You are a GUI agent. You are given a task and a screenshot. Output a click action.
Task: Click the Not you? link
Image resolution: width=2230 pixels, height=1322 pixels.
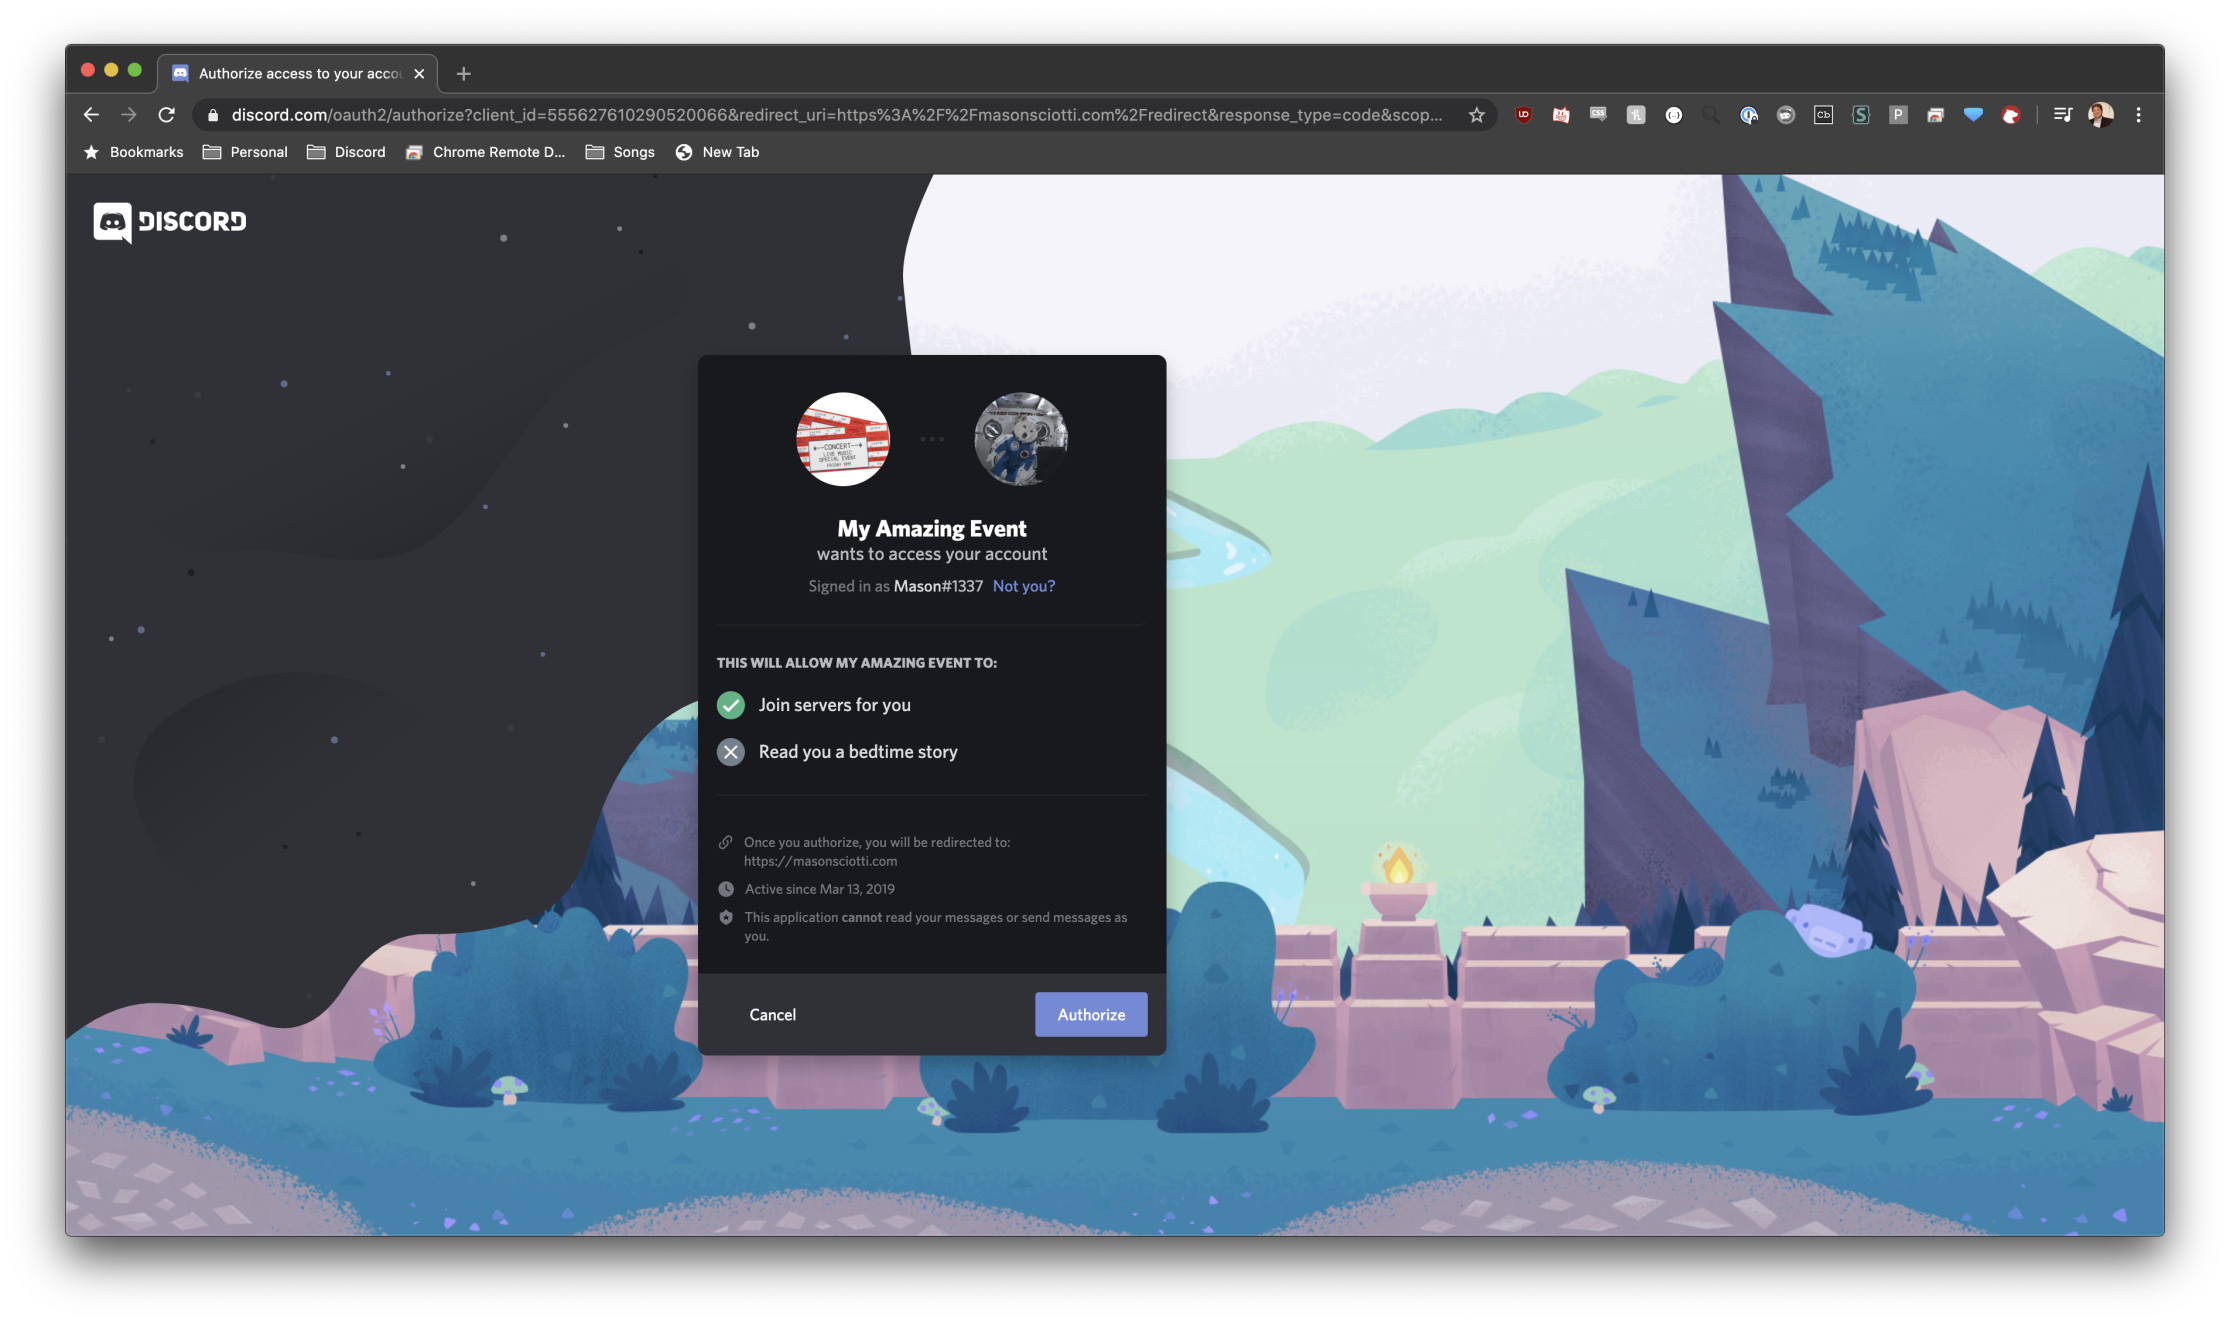(x=1023, y=586)
